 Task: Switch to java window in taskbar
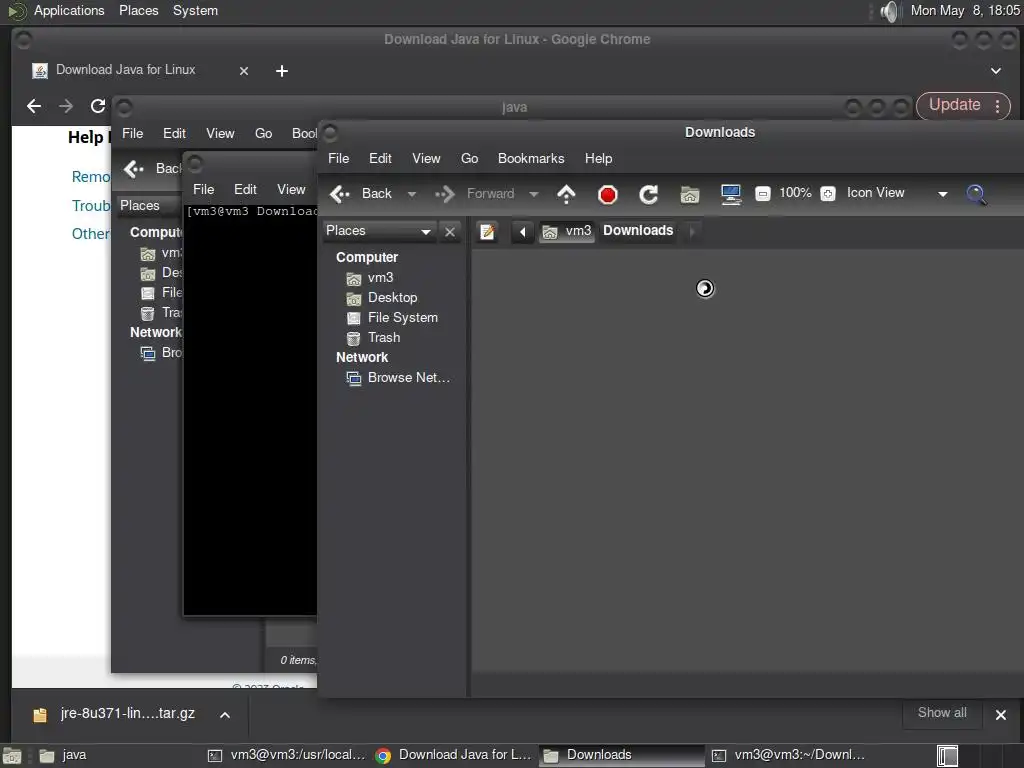coord(118,756)
